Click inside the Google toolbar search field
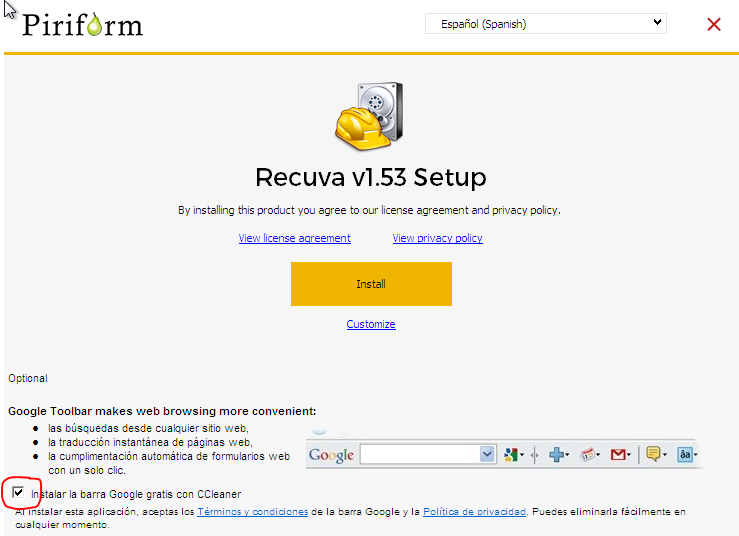This screenshot has width=739, height=536. pyautogui.click(x=419, y=455)
